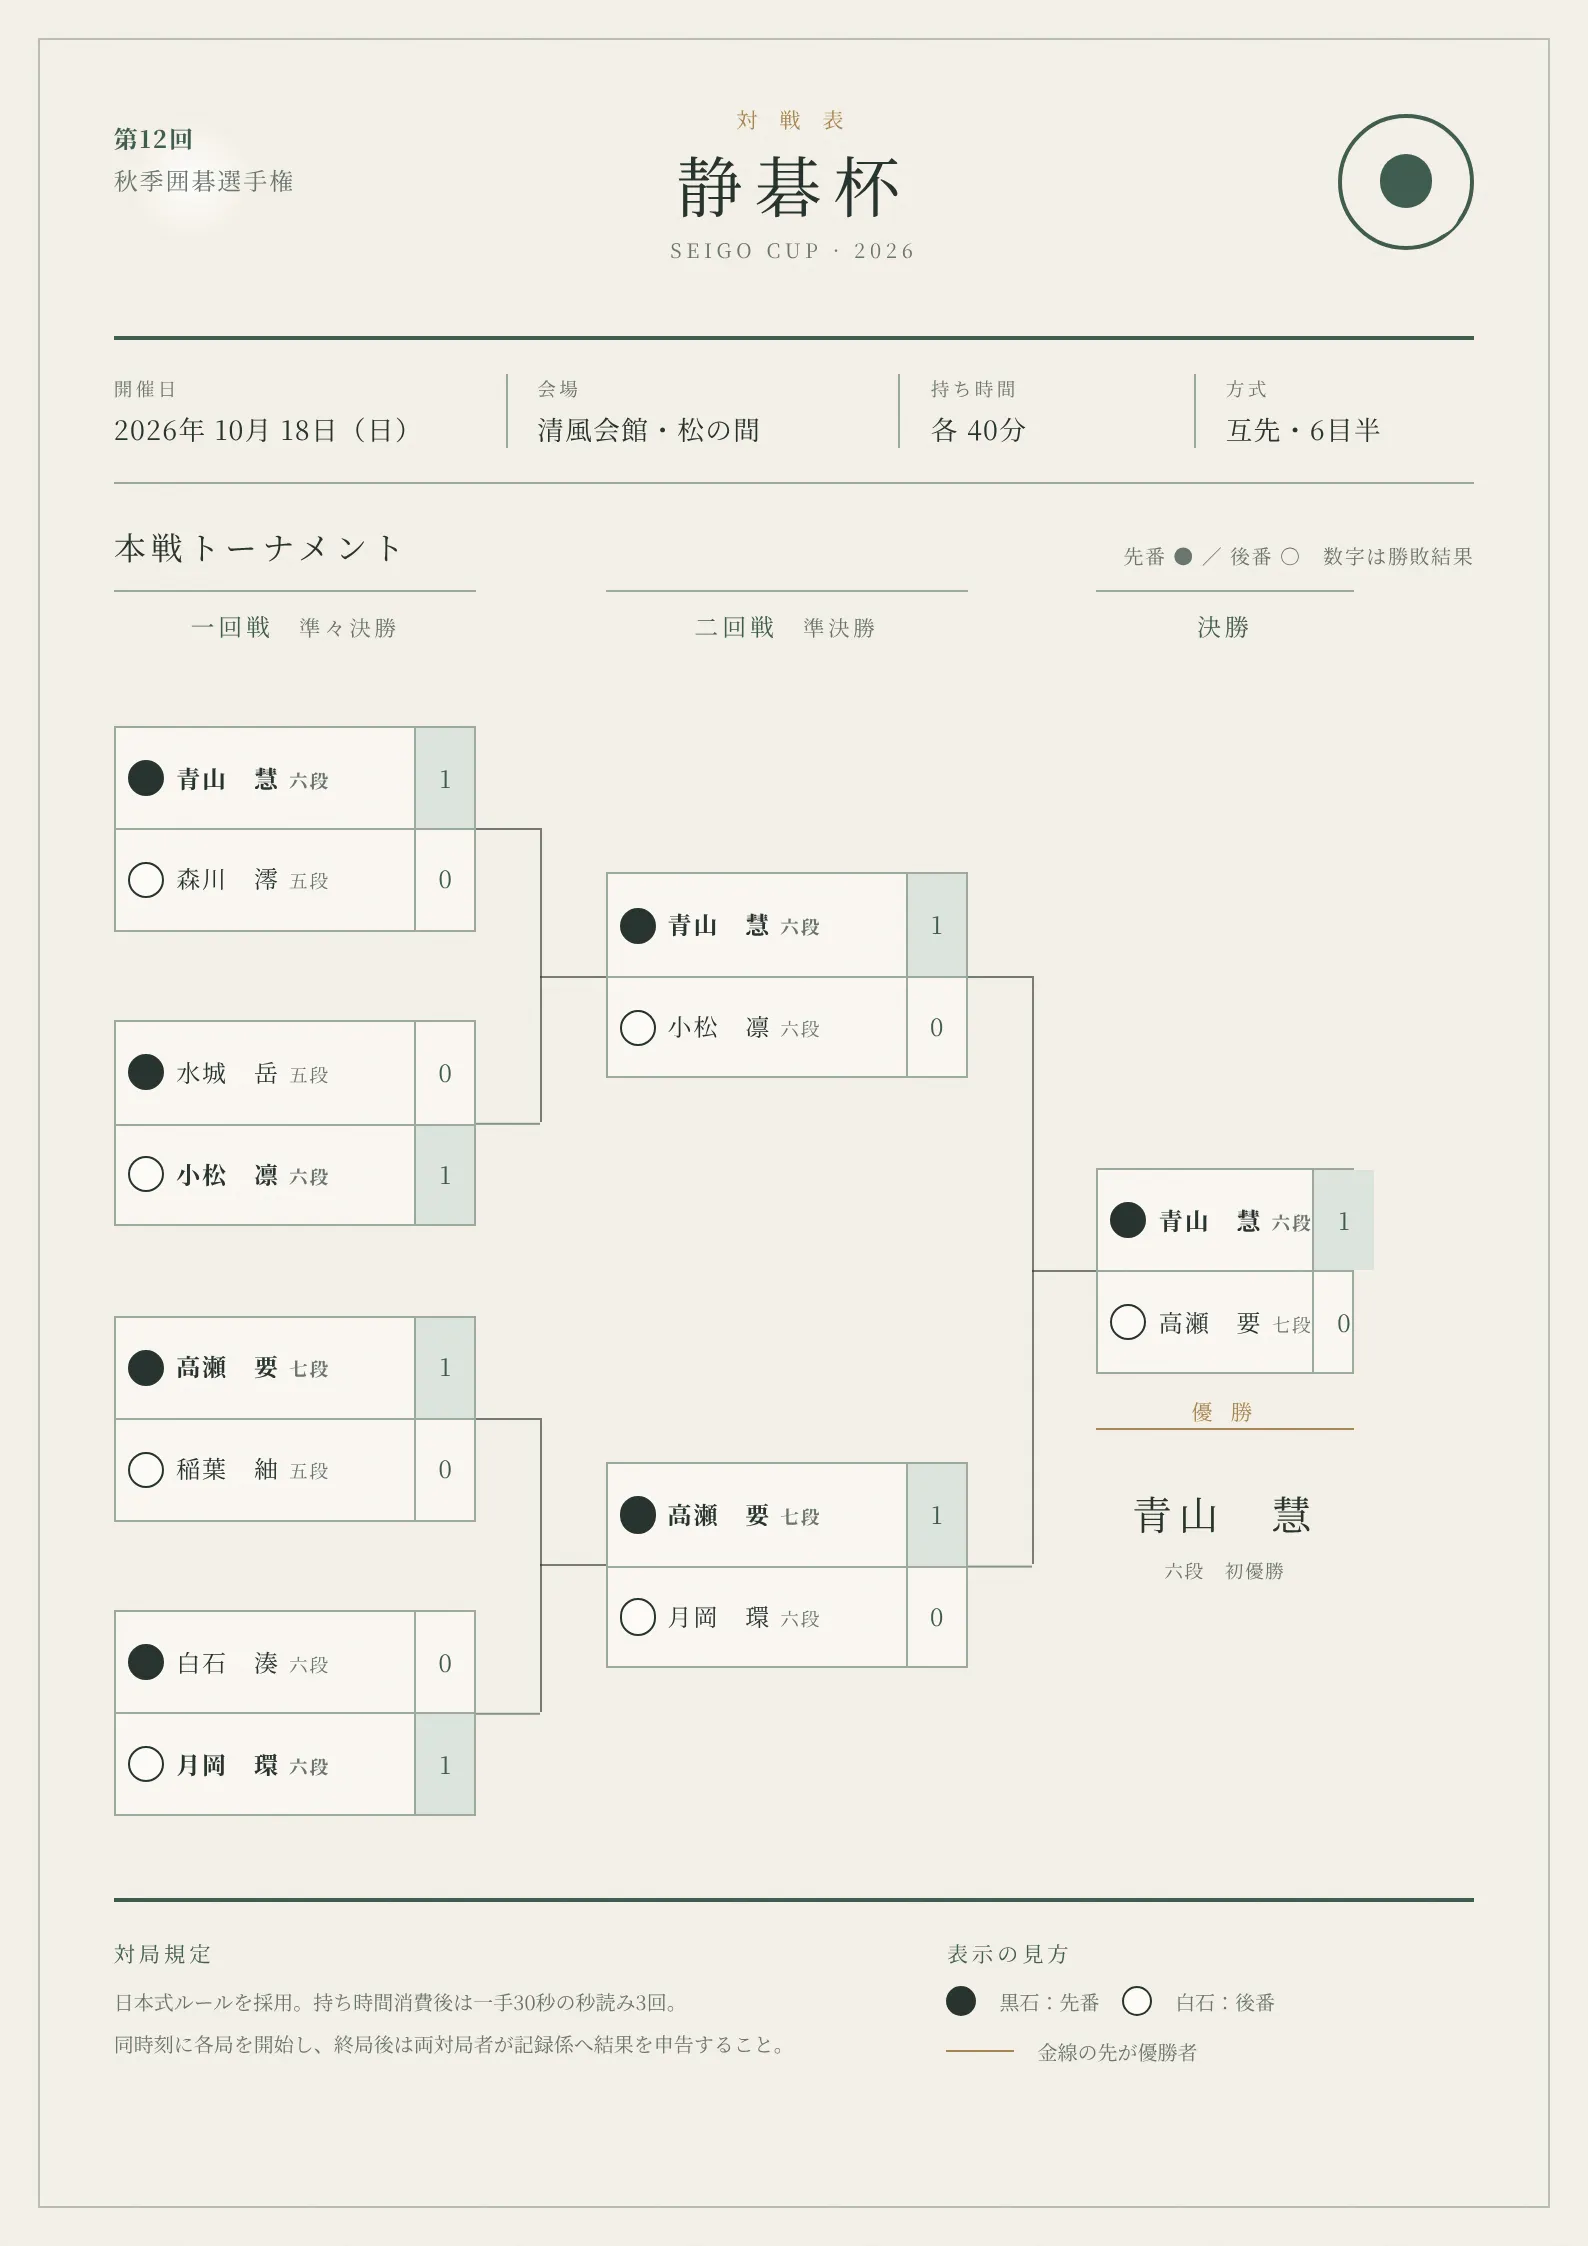Click the champion name 青山 慧 under 優勝
The height and width of the screenshot is (2246, 1588).
click(x=1223, y=1515)
